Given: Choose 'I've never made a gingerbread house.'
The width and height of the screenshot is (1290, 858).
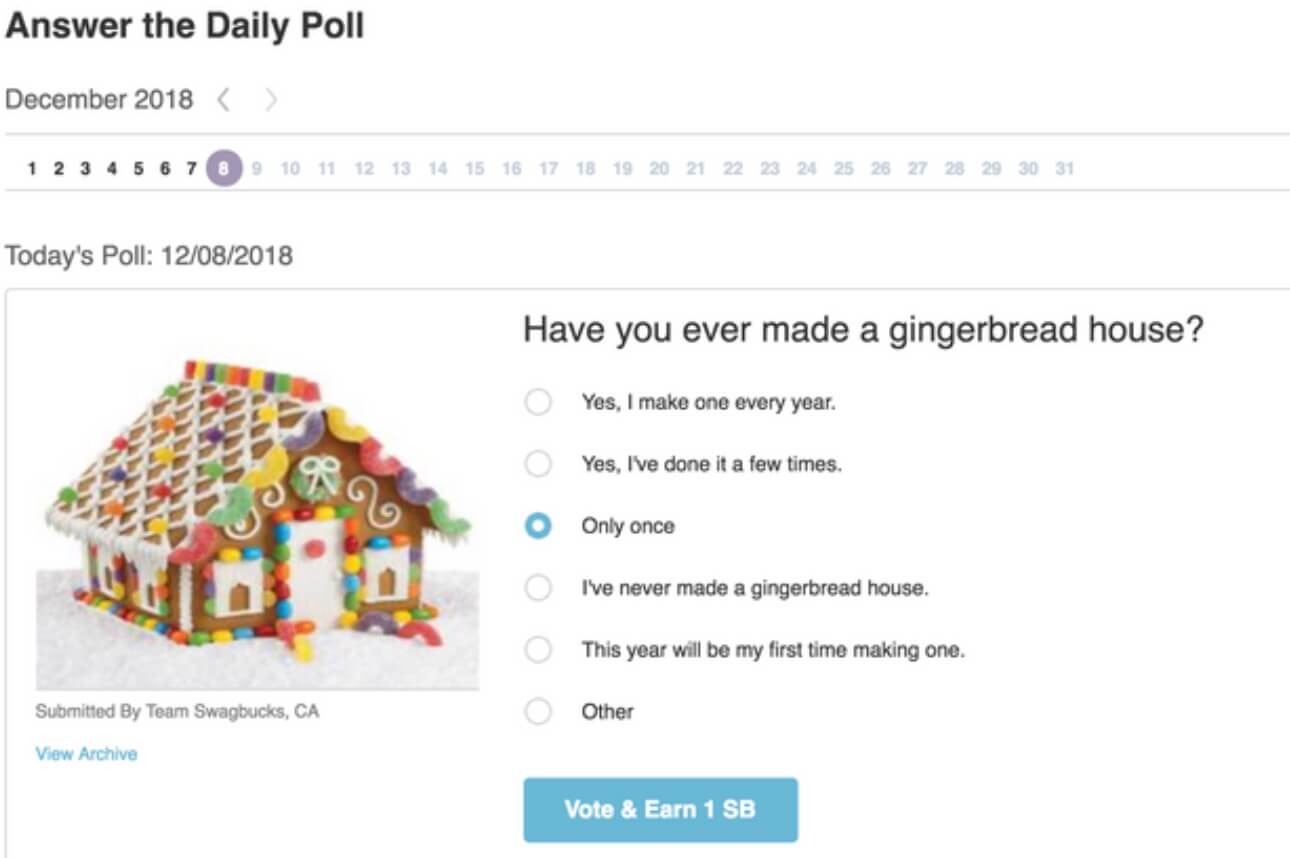Looking at the screenshot, I should [540, 587].
